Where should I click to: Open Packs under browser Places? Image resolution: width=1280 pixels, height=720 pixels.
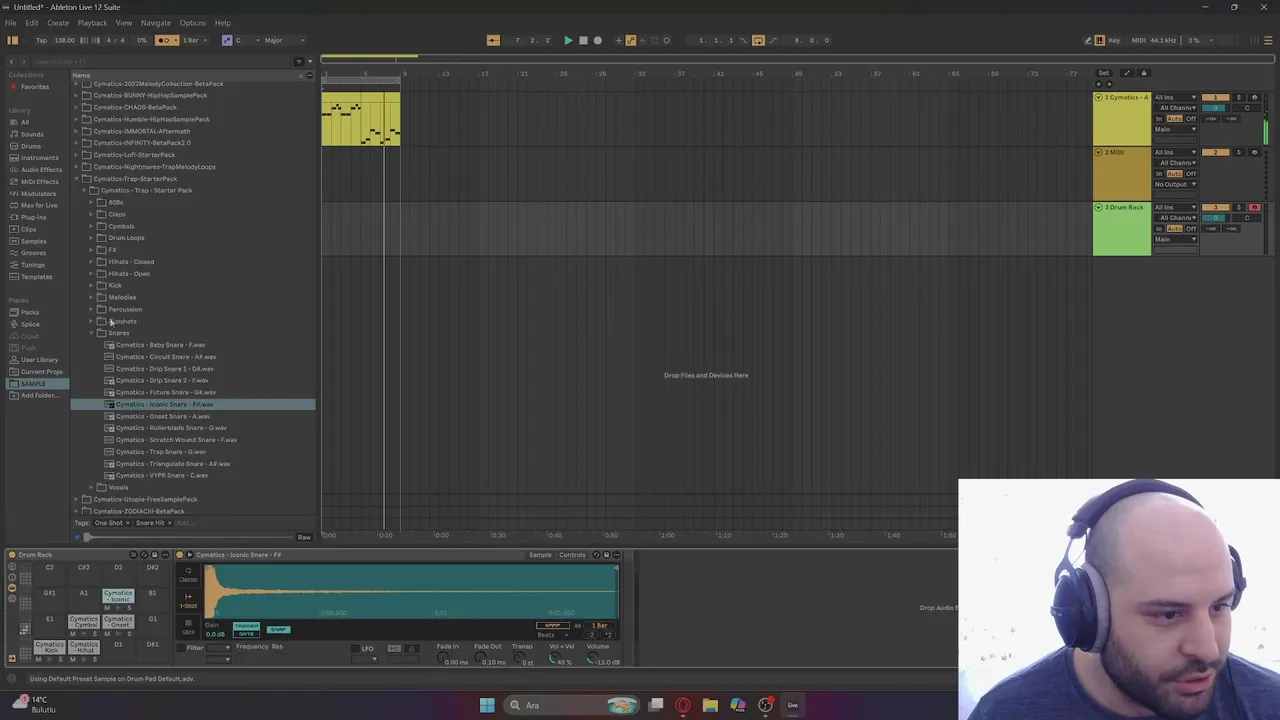(x=30, y=312)
